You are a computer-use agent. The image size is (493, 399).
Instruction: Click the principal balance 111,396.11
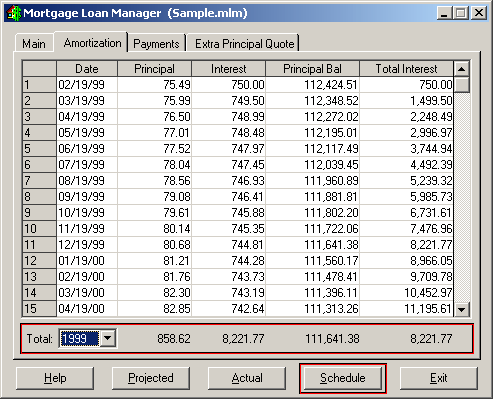point(312,293)
